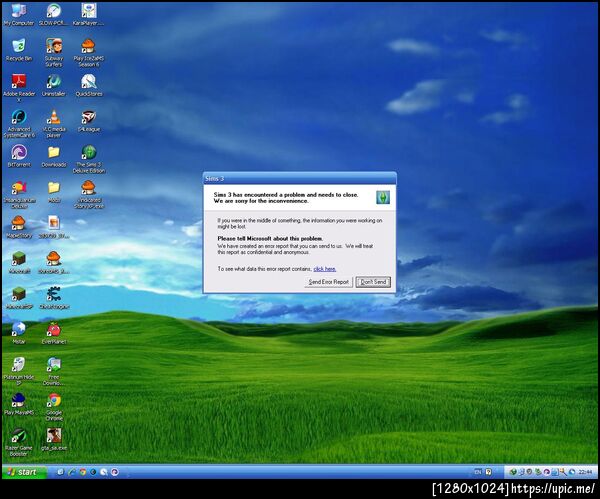Launch Advanced SystemCare 6 shortcut
This screenshot has width=600, height=499.
[x=18, y=124]
